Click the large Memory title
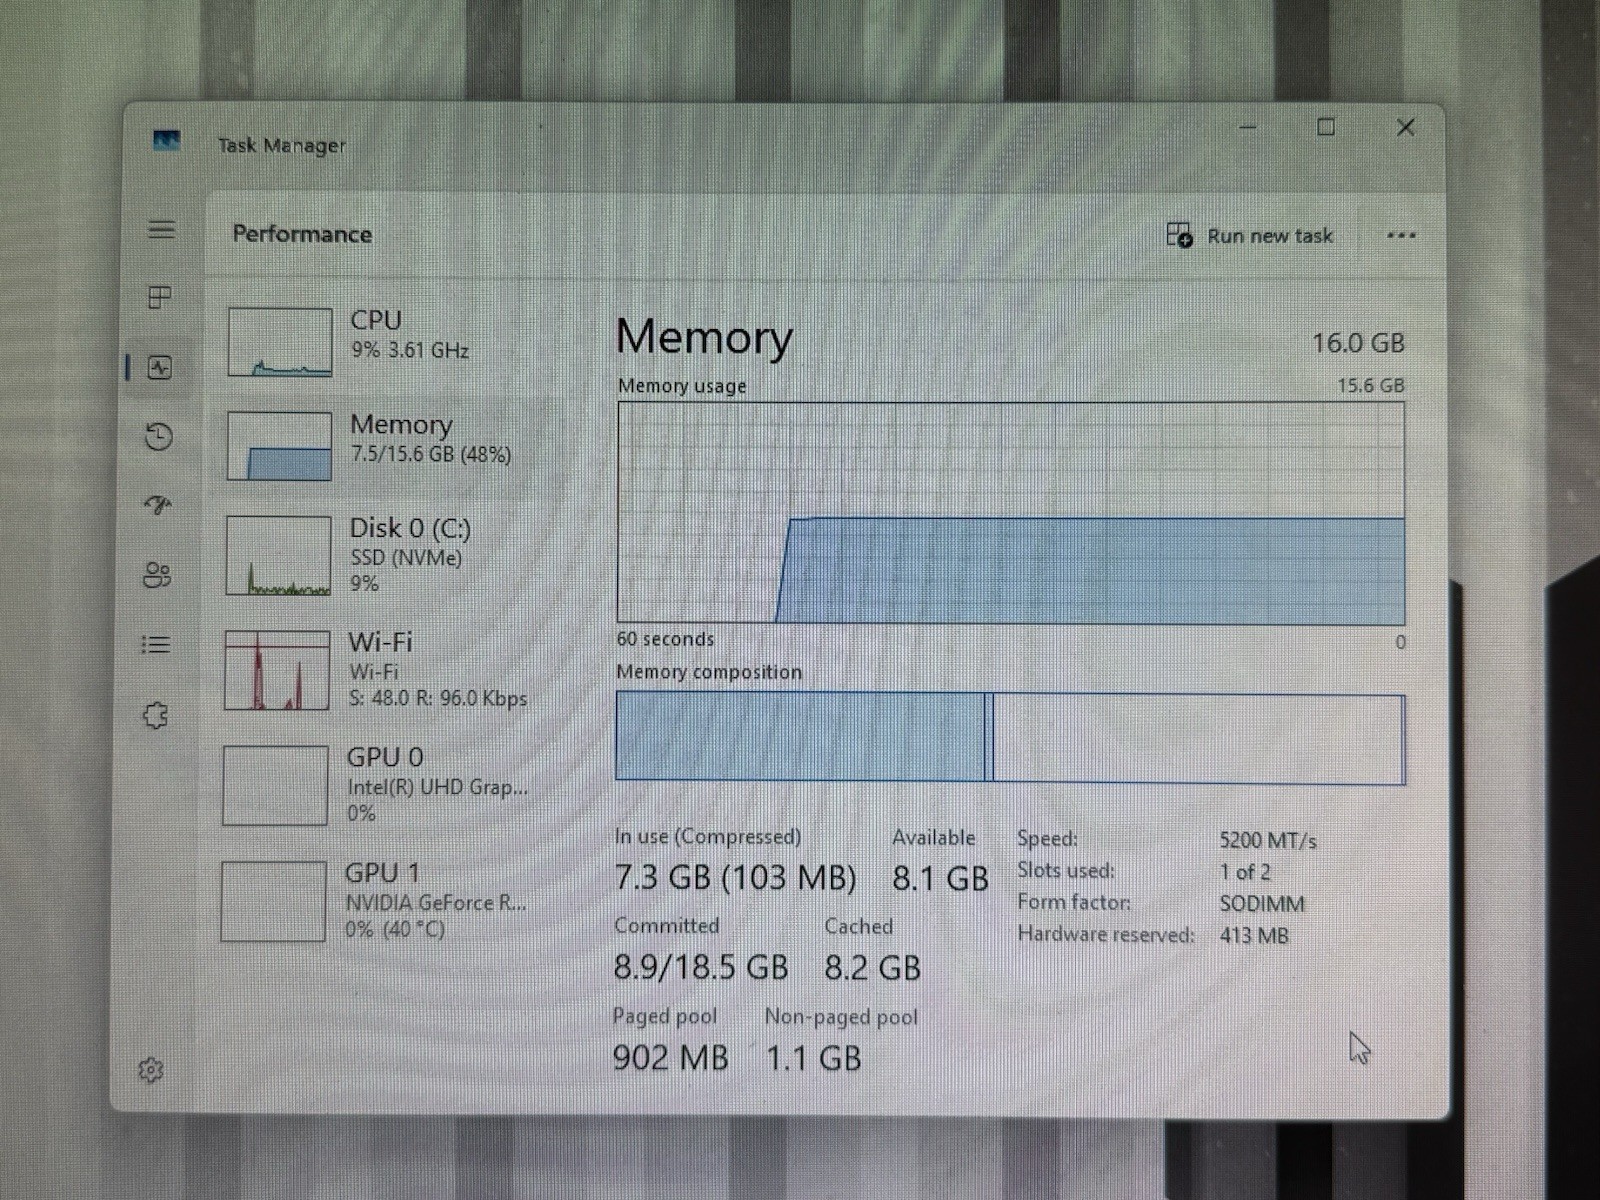This screenshot has height=1200, width=1600. coord(704,338)
